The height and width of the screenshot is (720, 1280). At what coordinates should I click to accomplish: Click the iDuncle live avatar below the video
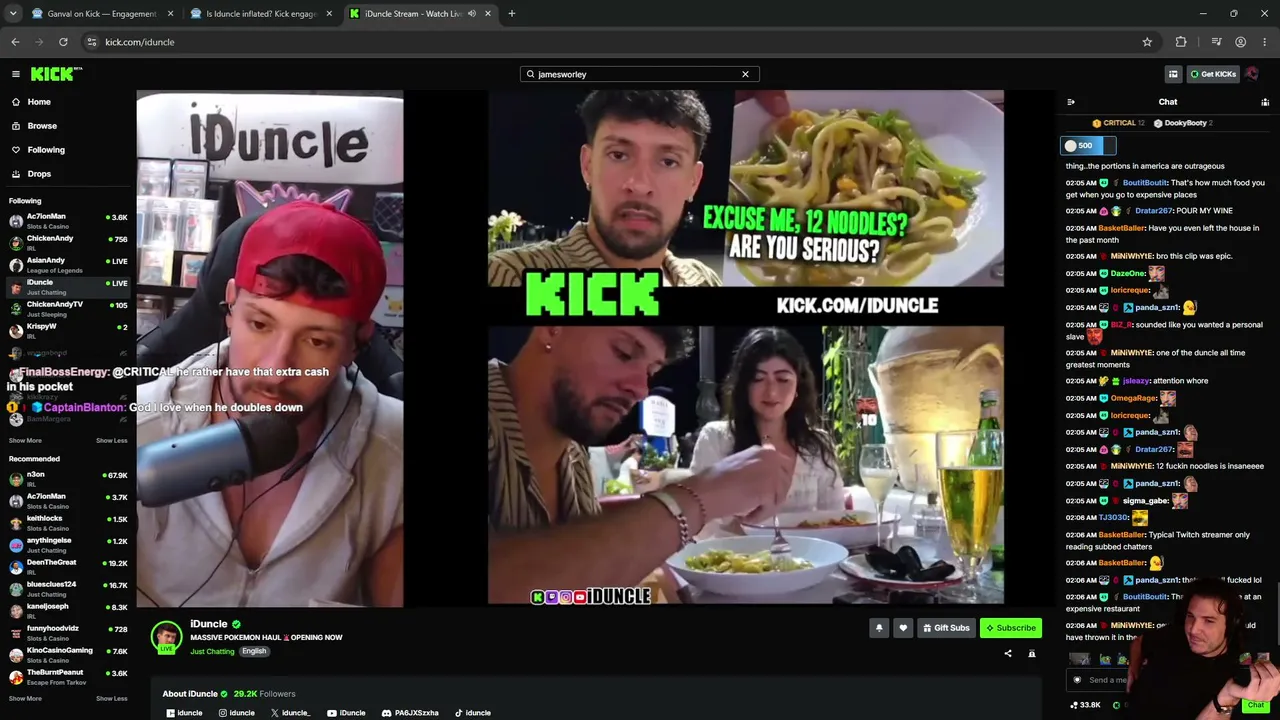point(166,637)
